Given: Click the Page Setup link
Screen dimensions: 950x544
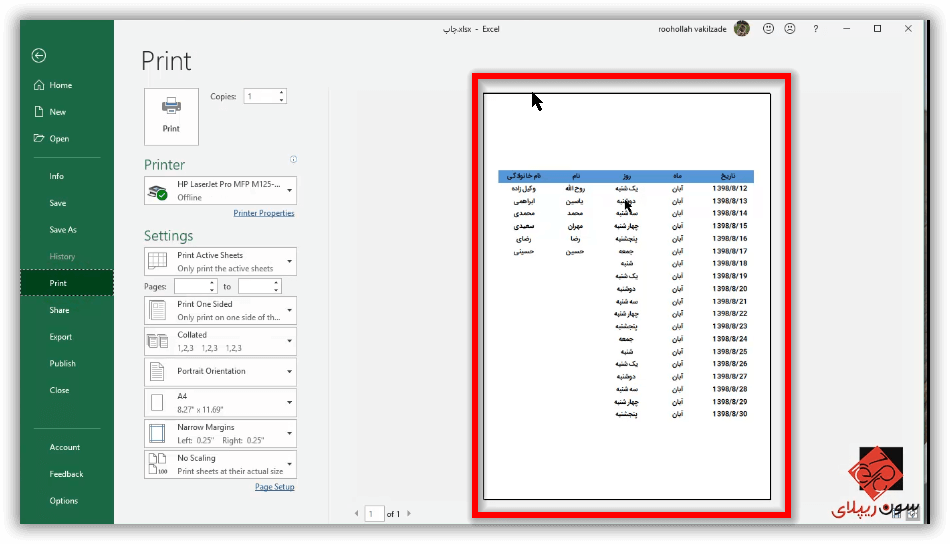Looking at the screenshot, I should (x=274, y=487).
